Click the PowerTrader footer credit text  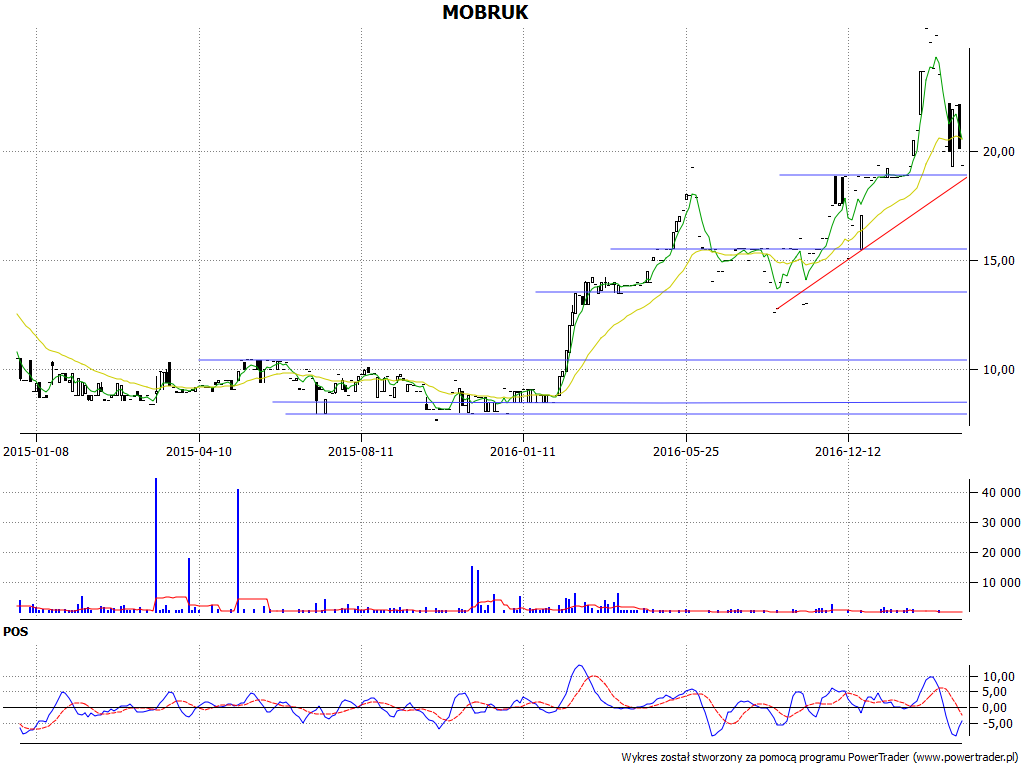[x=820, y=758]
